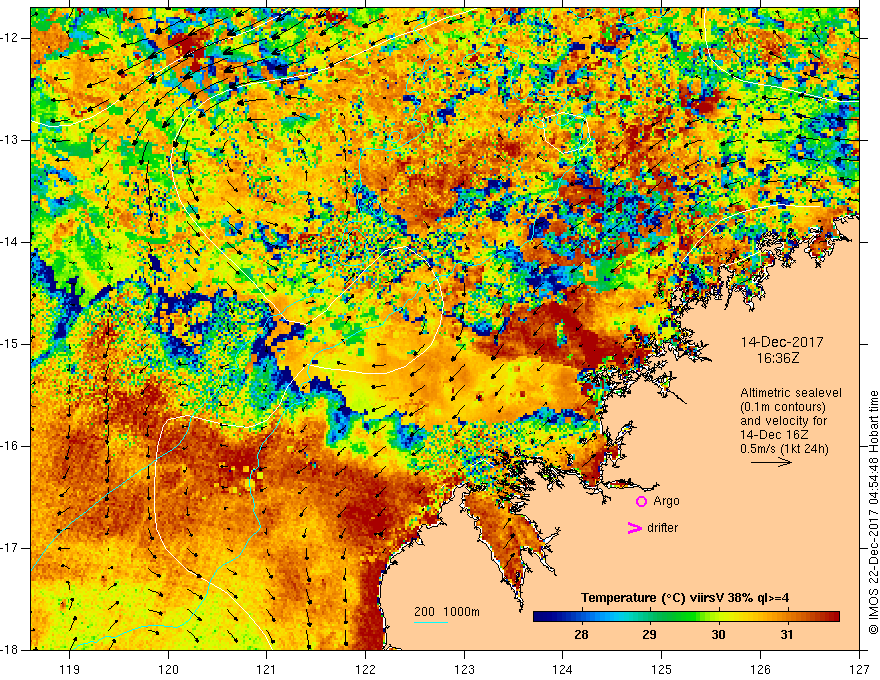This screenshot has height=680, width=880.
Task: Click longitude label 124
Action: (563, 669)
